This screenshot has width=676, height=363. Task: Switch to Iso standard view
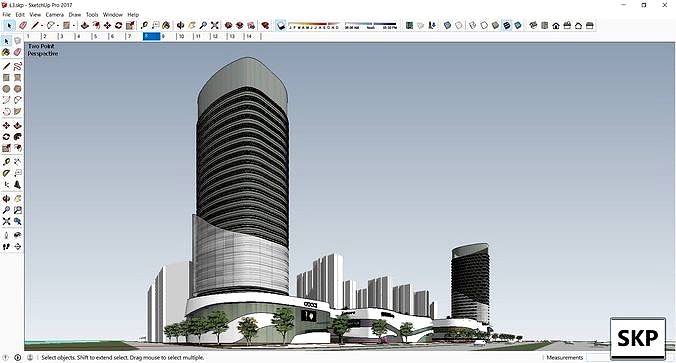533,26
